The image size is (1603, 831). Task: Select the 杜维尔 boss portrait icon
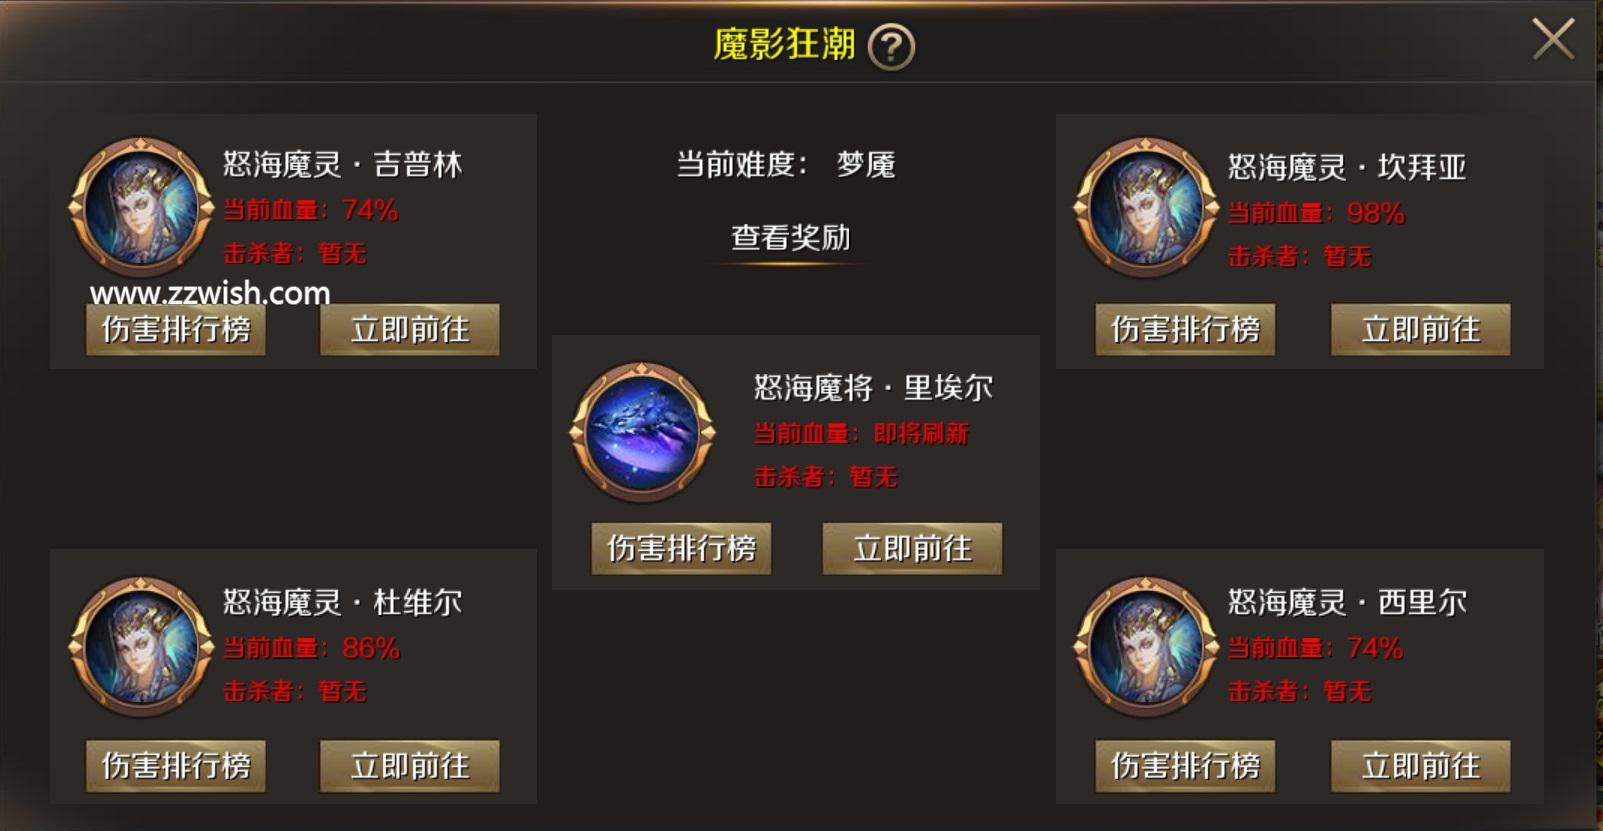[x=141, y=646]
